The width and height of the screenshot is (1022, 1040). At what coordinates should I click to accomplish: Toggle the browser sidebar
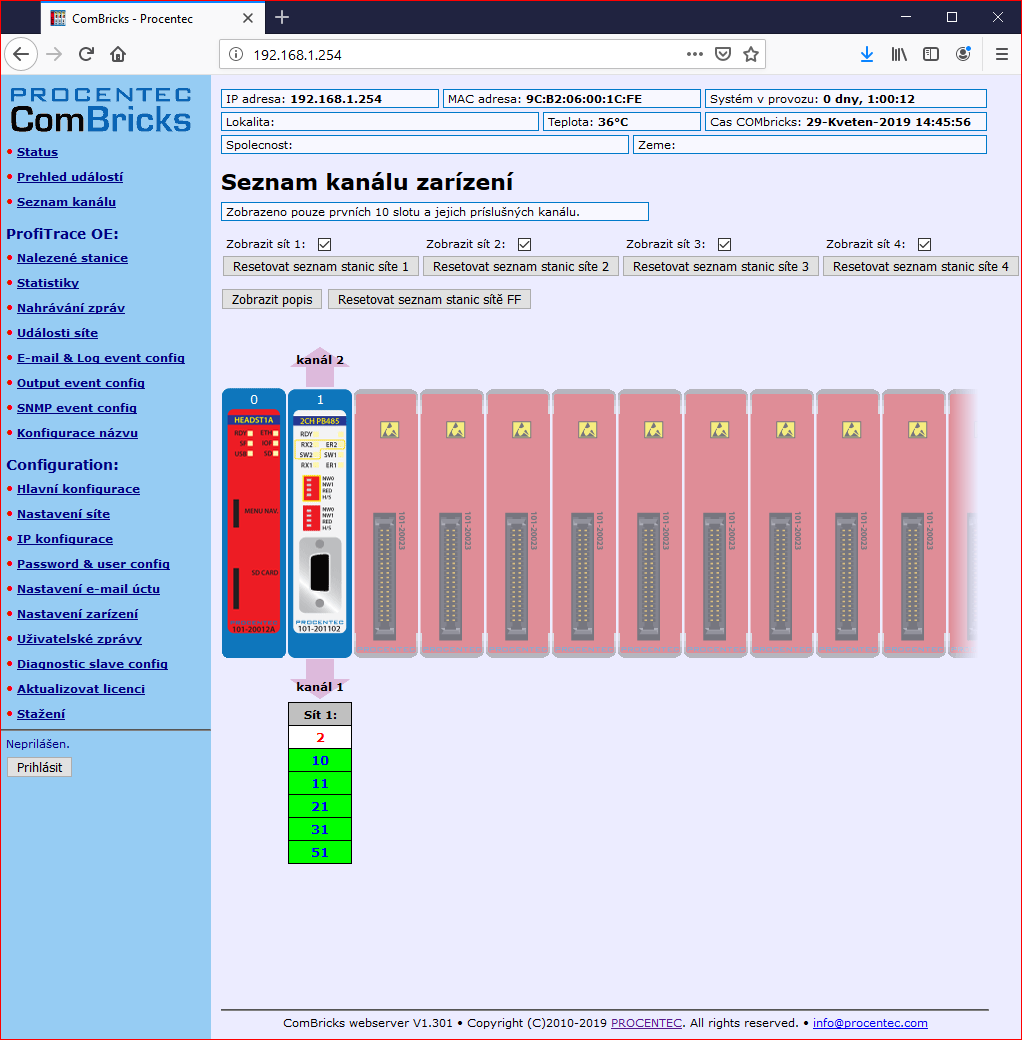tap(930, 54)
